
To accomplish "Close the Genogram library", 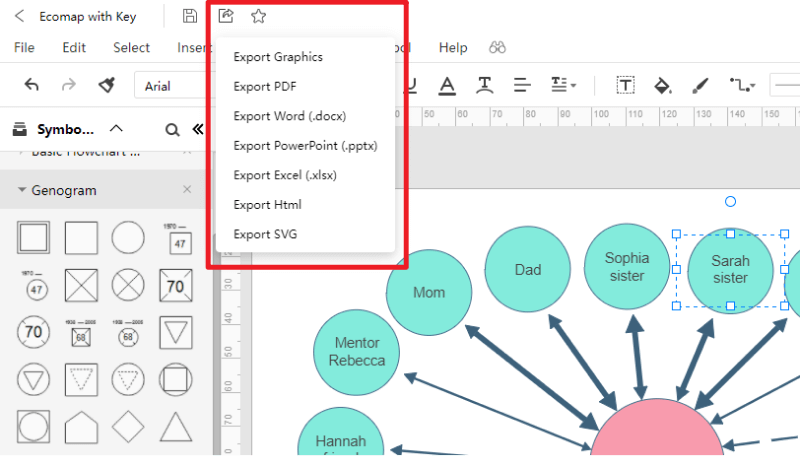I will (187, 190).
